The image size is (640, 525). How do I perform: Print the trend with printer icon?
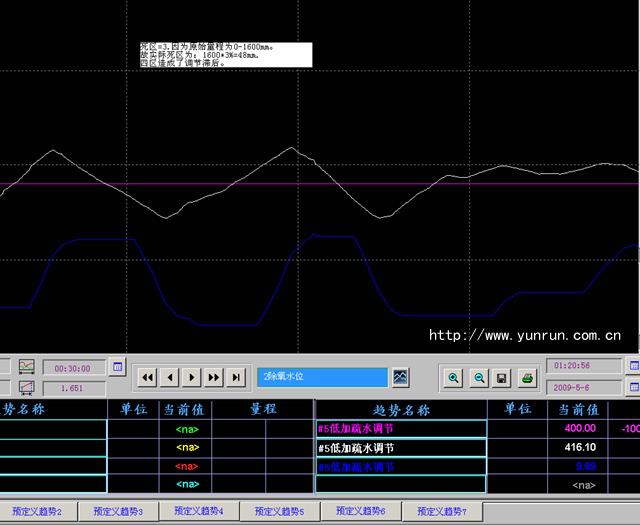tap(527, 377)
